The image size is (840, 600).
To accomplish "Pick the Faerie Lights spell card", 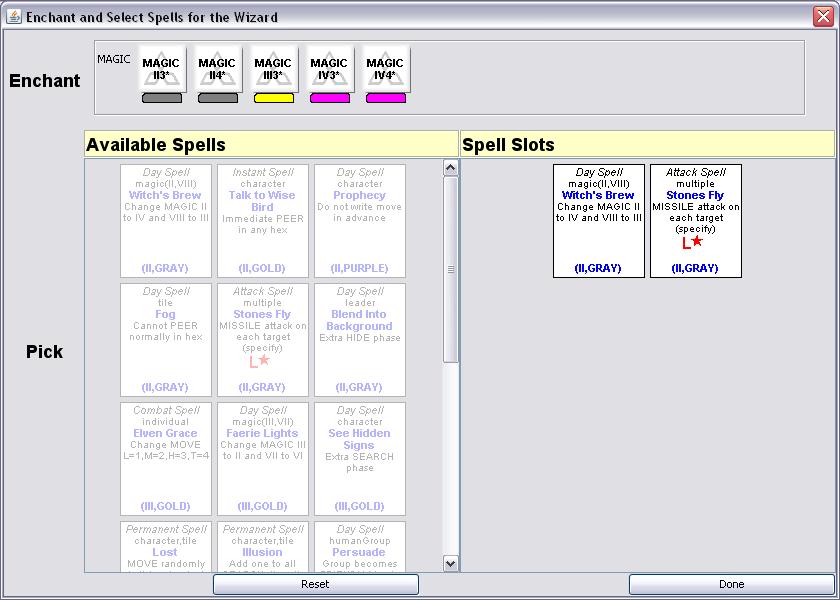I will point(262,459).
